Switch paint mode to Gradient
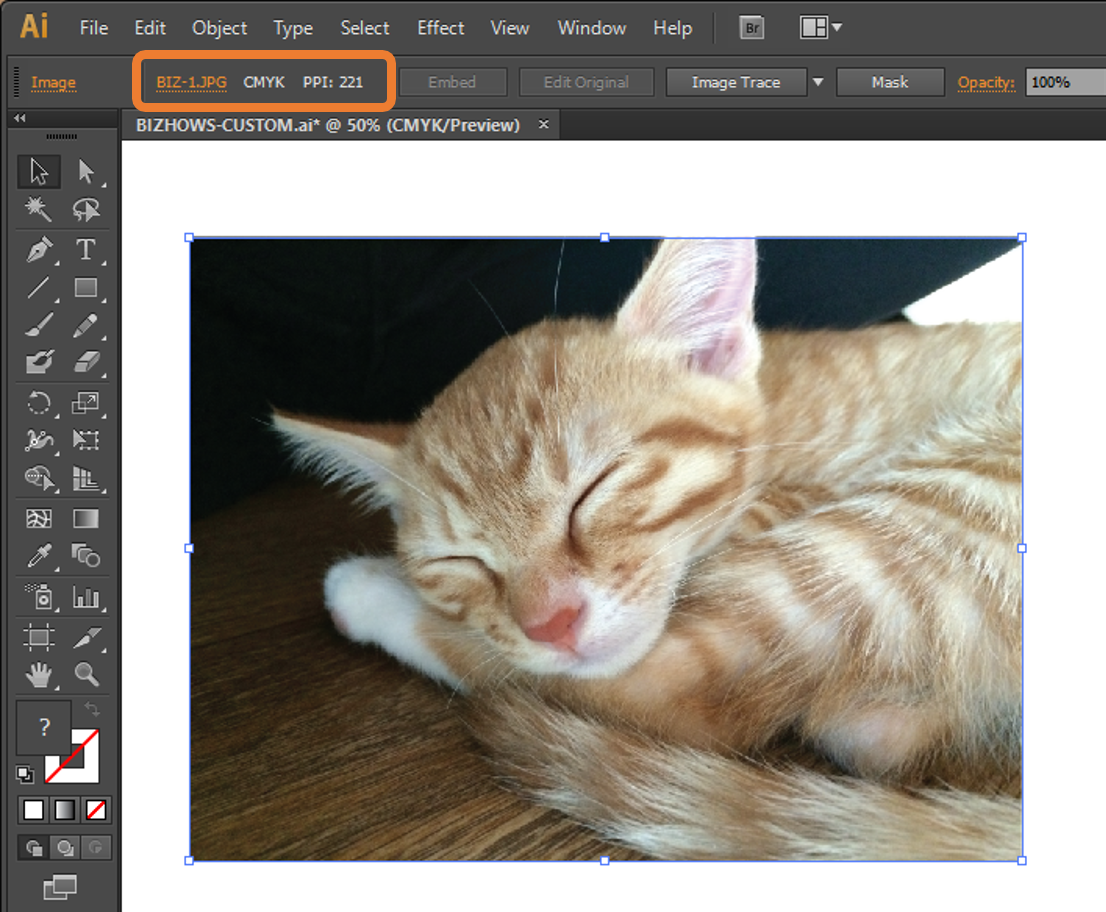The image size is (1106, 912). pyautogui.click(x=65, y=809)
